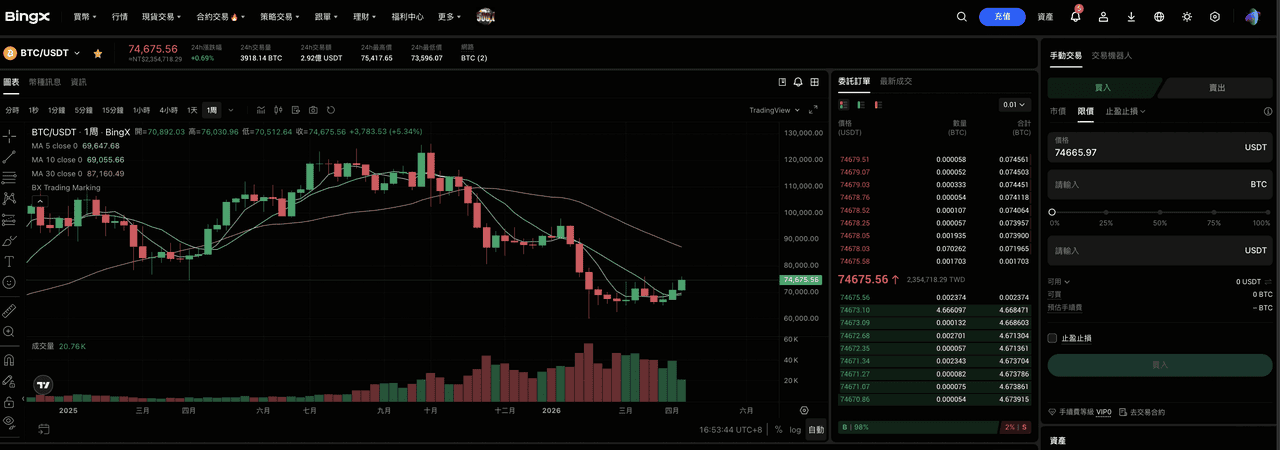Open notifications bell in top bar
1280x450 pixels.
click(1076, 17)
